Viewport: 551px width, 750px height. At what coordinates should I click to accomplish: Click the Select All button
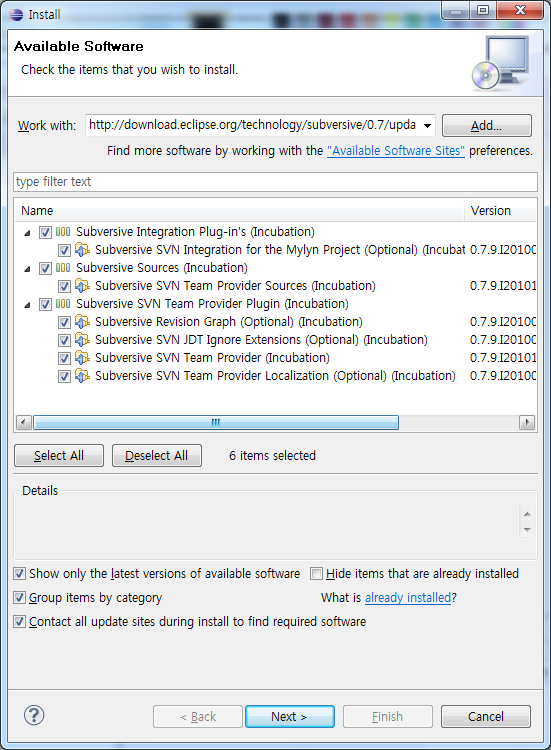(59, 455)
